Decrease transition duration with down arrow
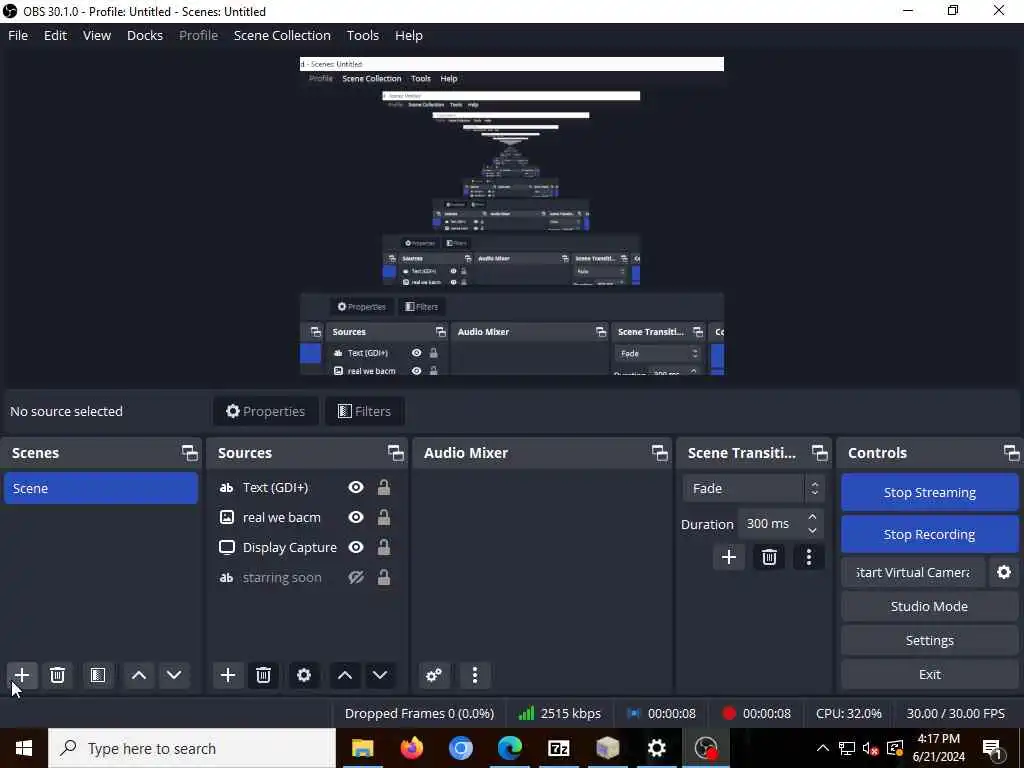Image resolution: width=1024 pixels, height=768 pixels. 812,530
